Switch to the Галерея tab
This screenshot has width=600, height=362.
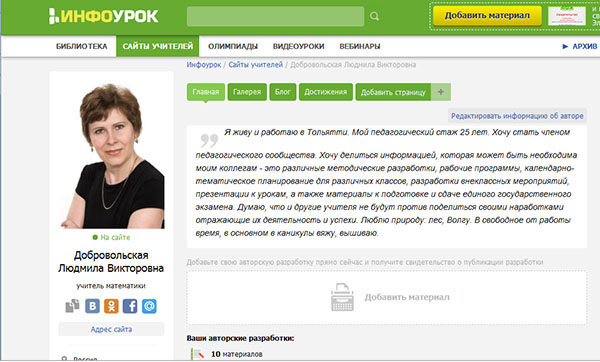[247, 92]
